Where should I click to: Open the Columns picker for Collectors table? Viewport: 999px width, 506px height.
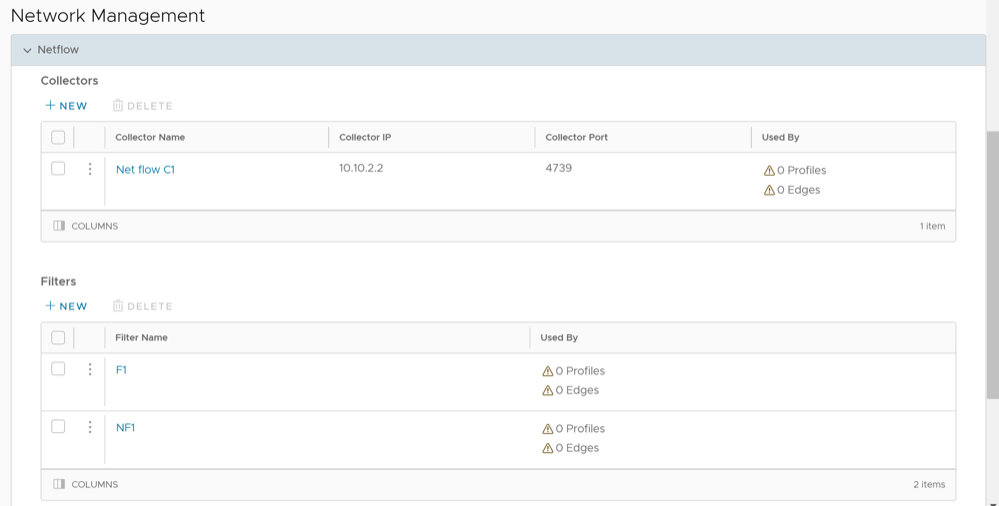(x=86, y=226)
